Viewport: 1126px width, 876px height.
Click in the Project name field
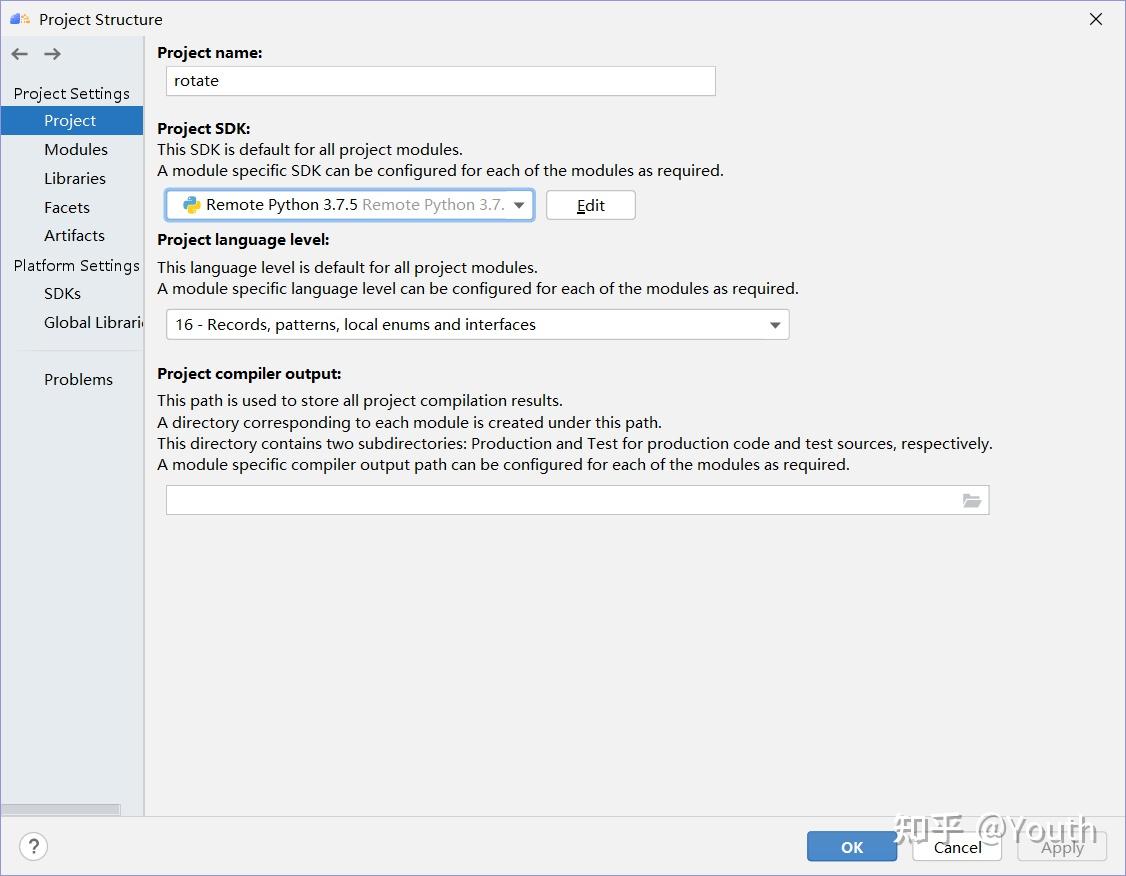click(x=440, y=81)
